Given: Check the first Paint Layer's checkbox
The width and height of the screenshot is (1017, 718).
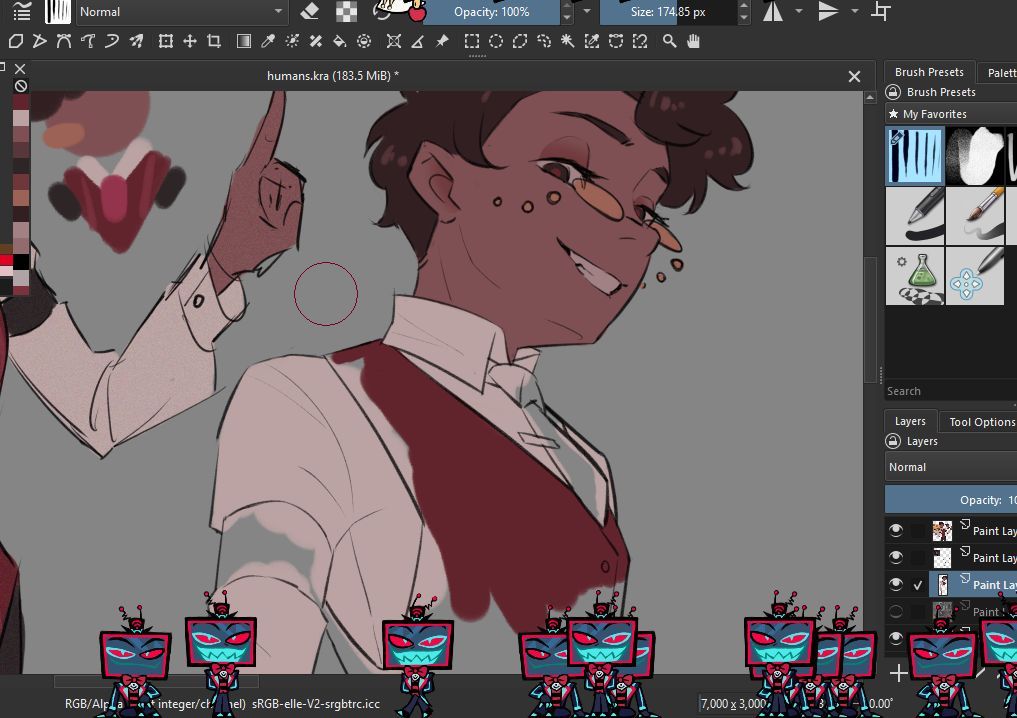Looking at the screenshot, I should click(918, 531).
